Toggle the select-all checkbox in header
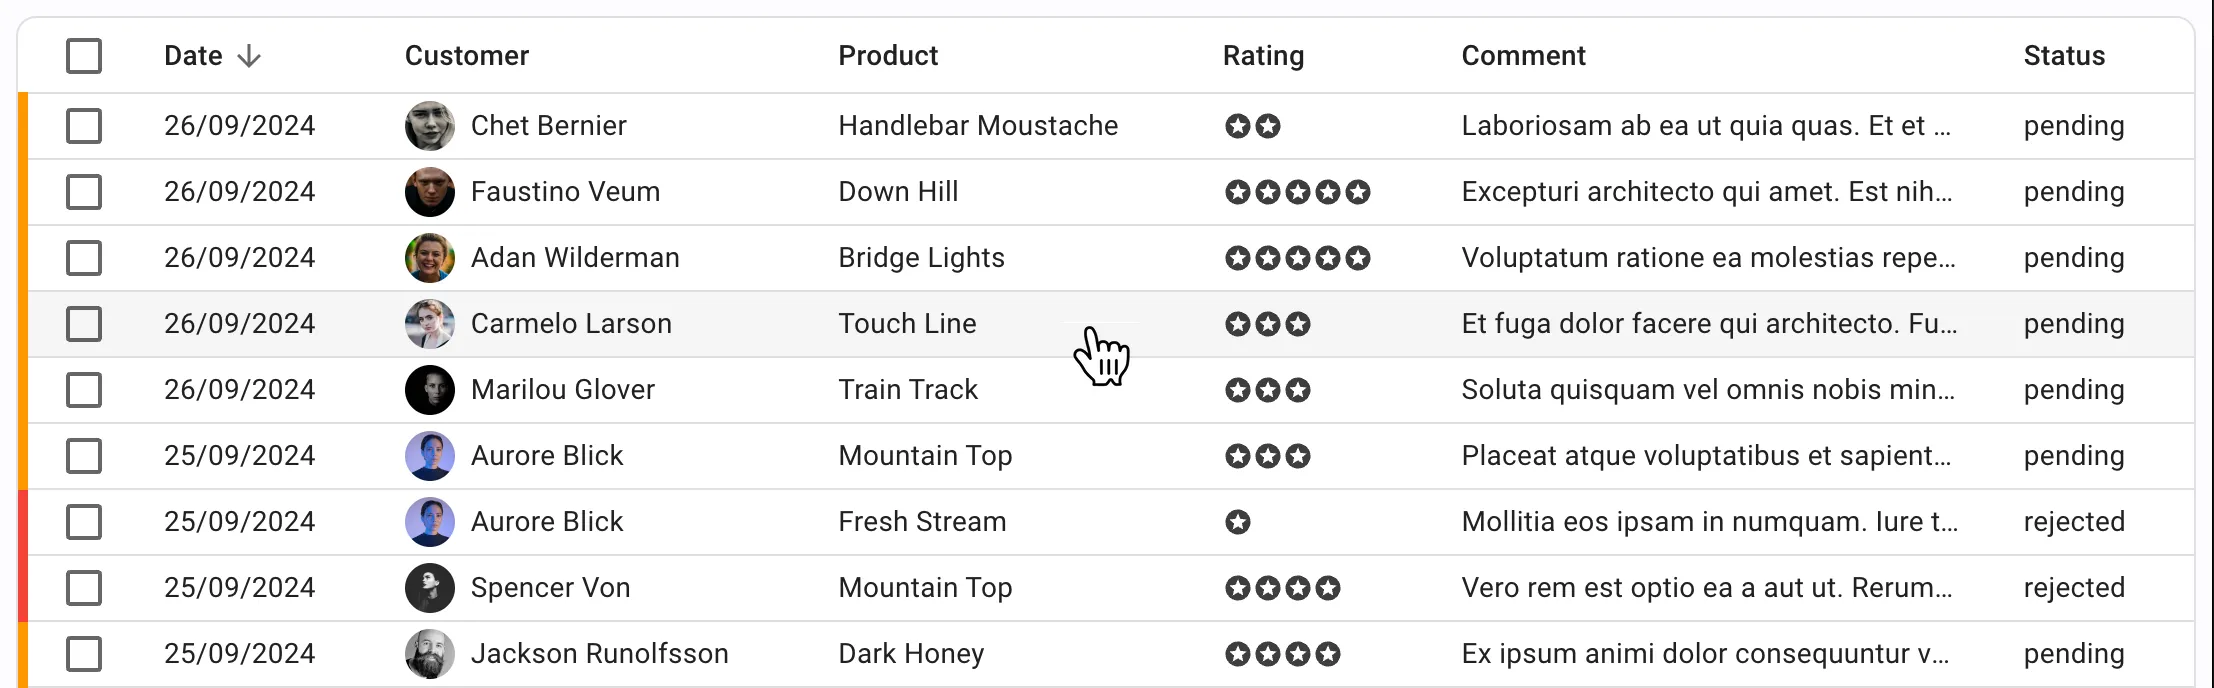Image resolution: width=2214 pixels, height=688 pixels. click(x=84, y=56)
